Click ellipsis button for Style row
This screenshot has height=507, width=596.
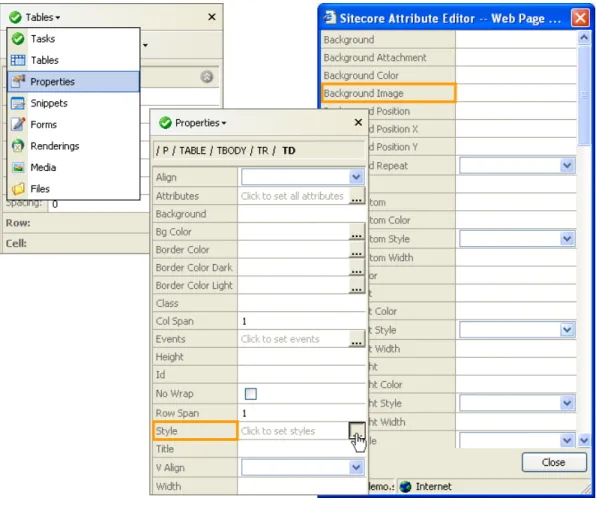357,431
